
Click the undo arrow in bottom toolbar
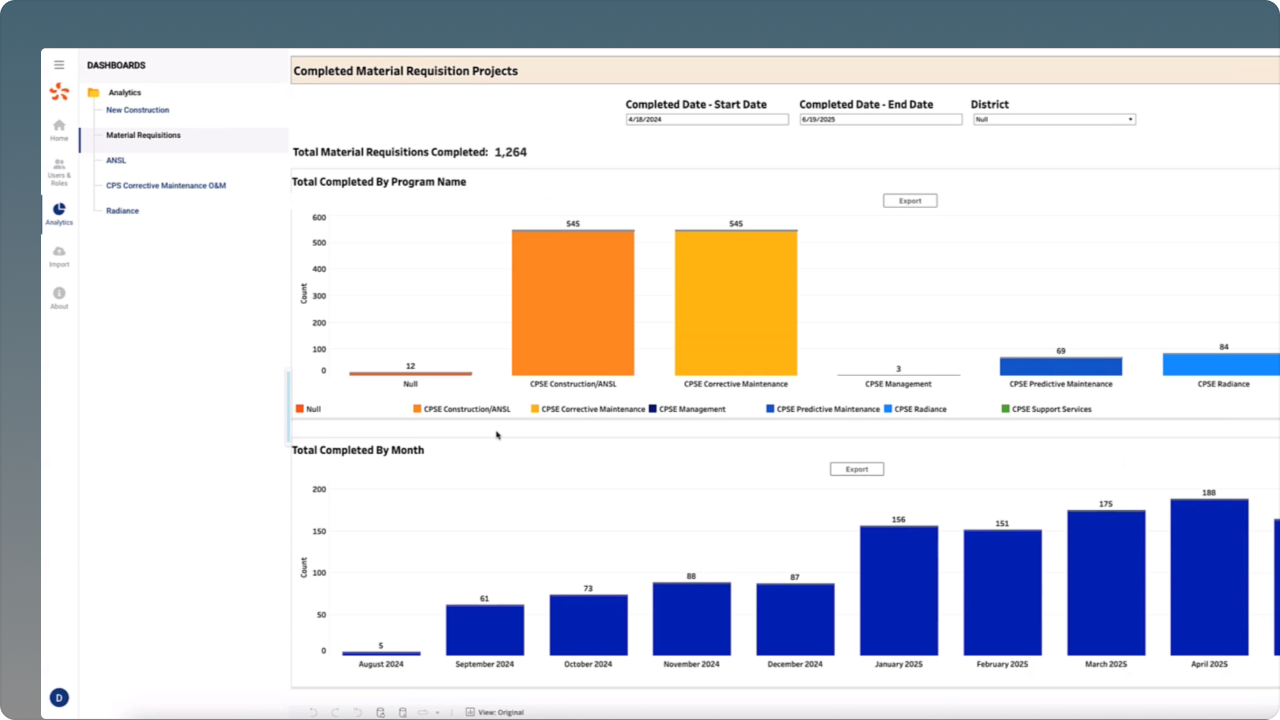coord(313,712)
